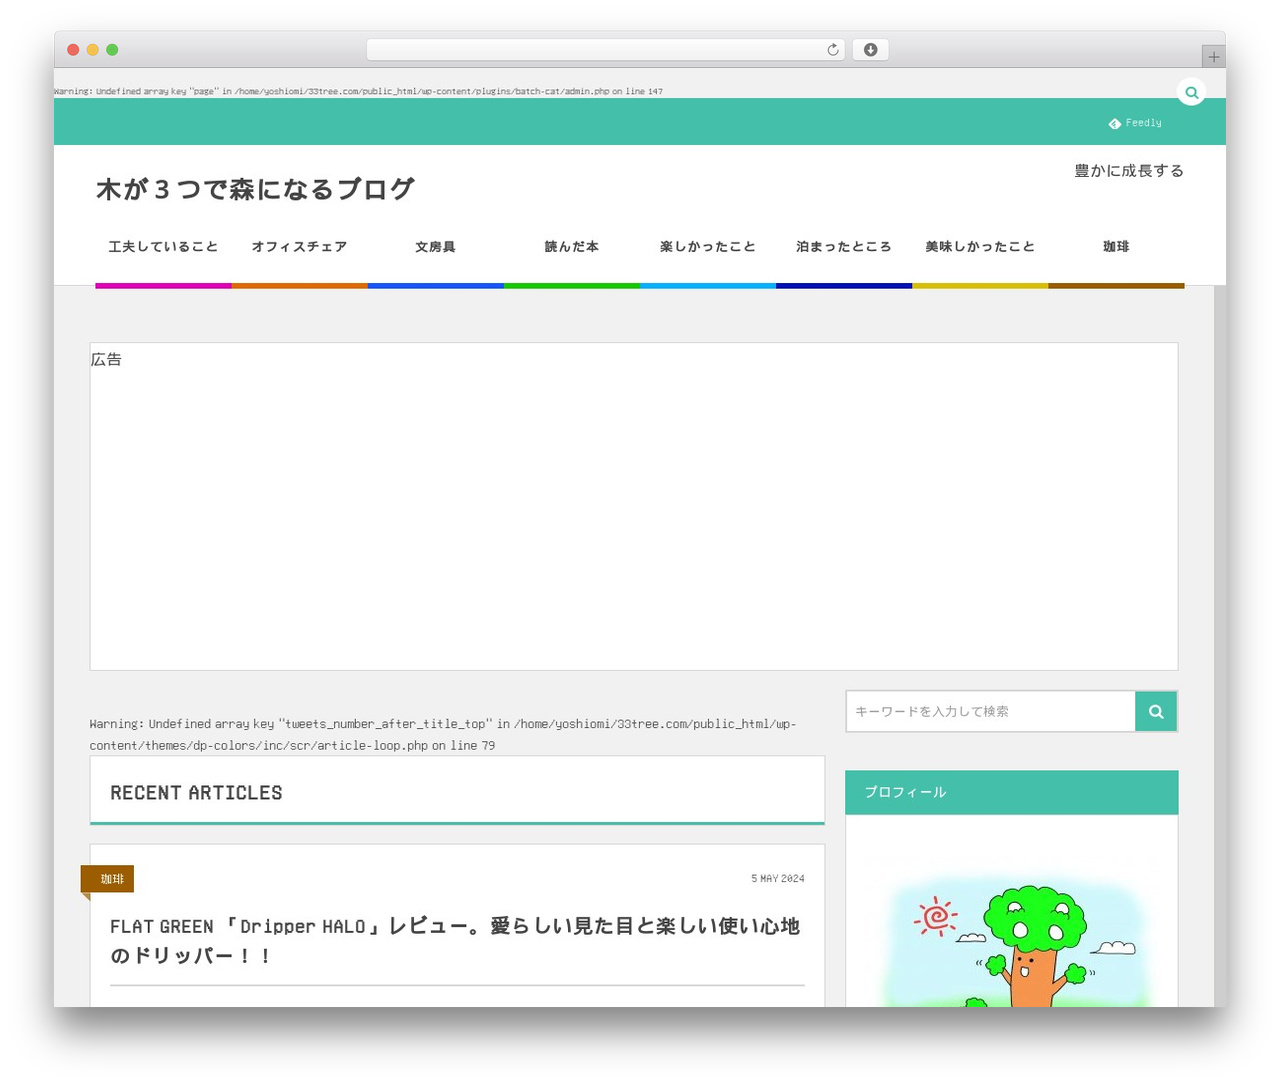
Task: Click the batch-cat admin.php warning text
Action: click(358, 91)
